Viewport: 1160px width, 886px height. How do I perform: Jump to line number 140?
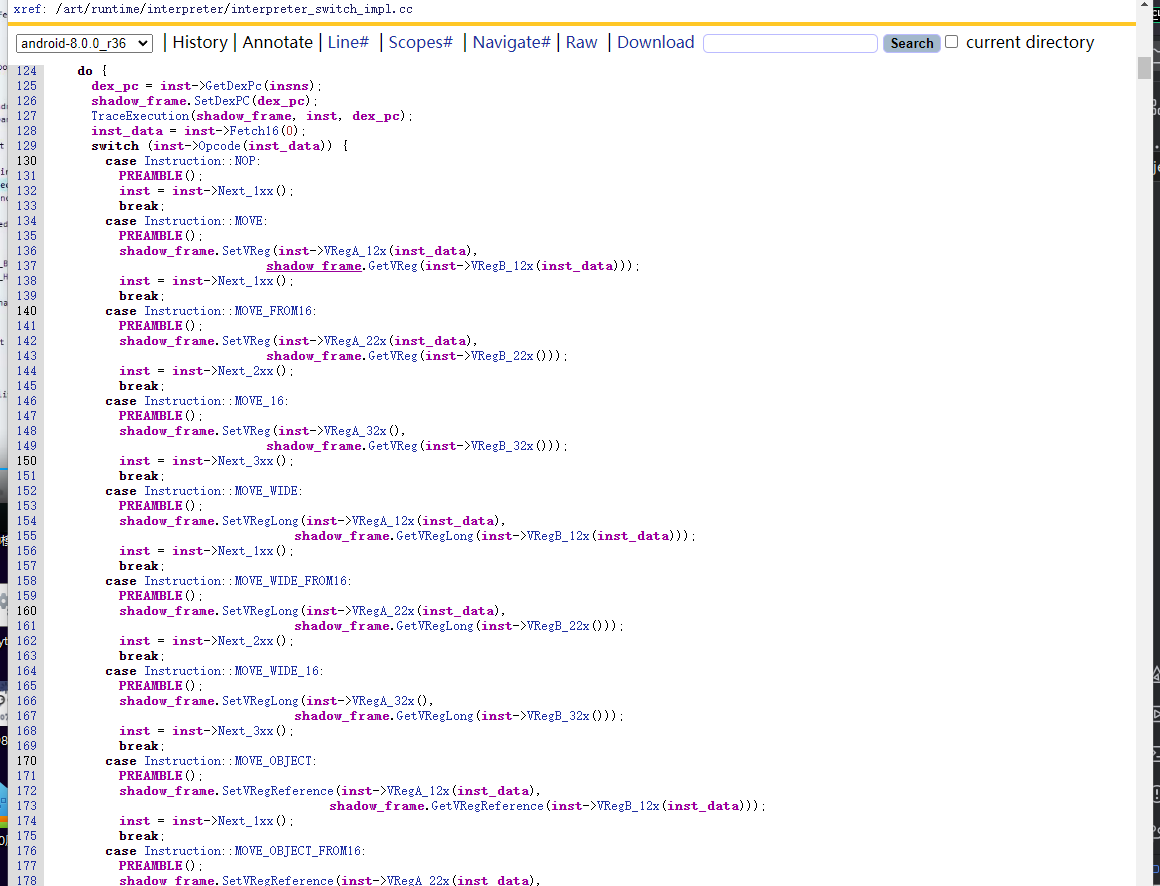tap(26, 311)
